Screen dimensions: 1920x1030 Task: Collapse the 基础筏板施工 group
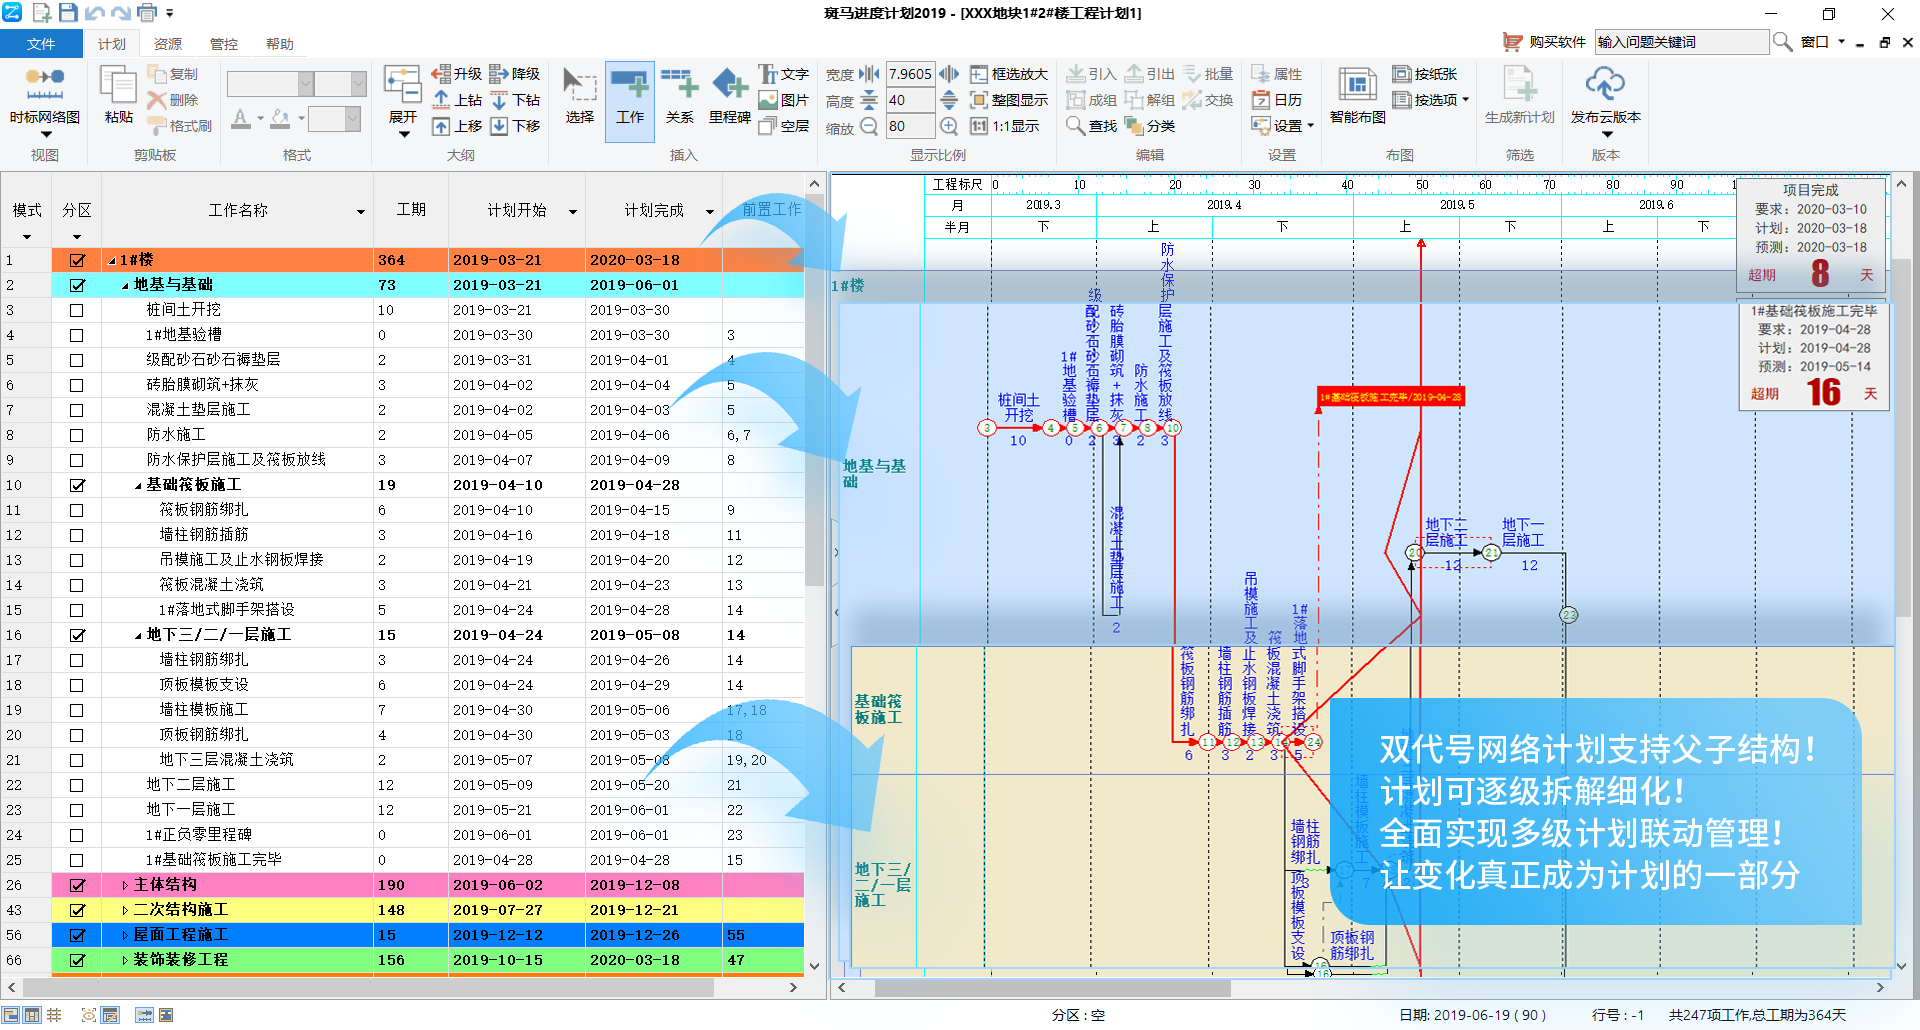[x=138, y=485]
